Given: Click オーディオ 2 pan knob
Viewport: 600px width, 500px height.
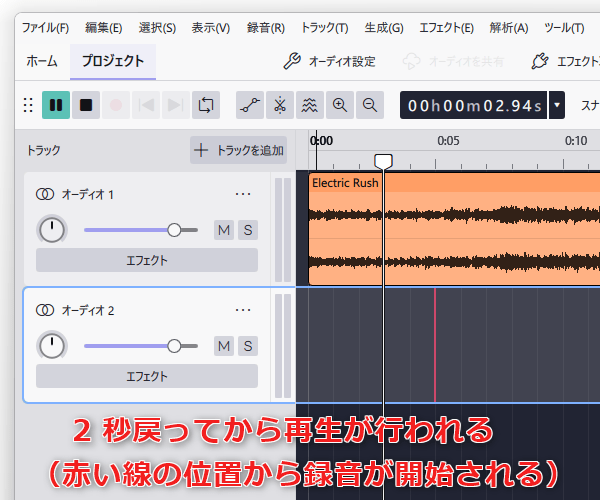Looking at the screenshot, I should [x=52, y=345].
